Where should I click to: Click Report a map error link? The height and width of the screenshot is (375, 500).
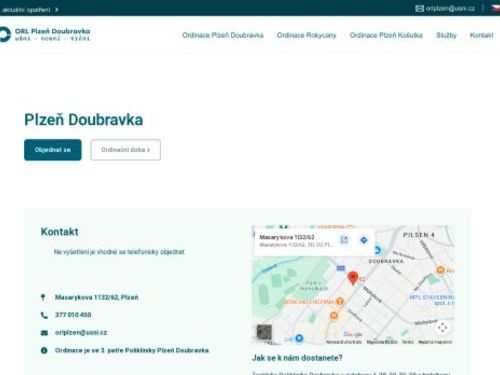coord(435,342)
